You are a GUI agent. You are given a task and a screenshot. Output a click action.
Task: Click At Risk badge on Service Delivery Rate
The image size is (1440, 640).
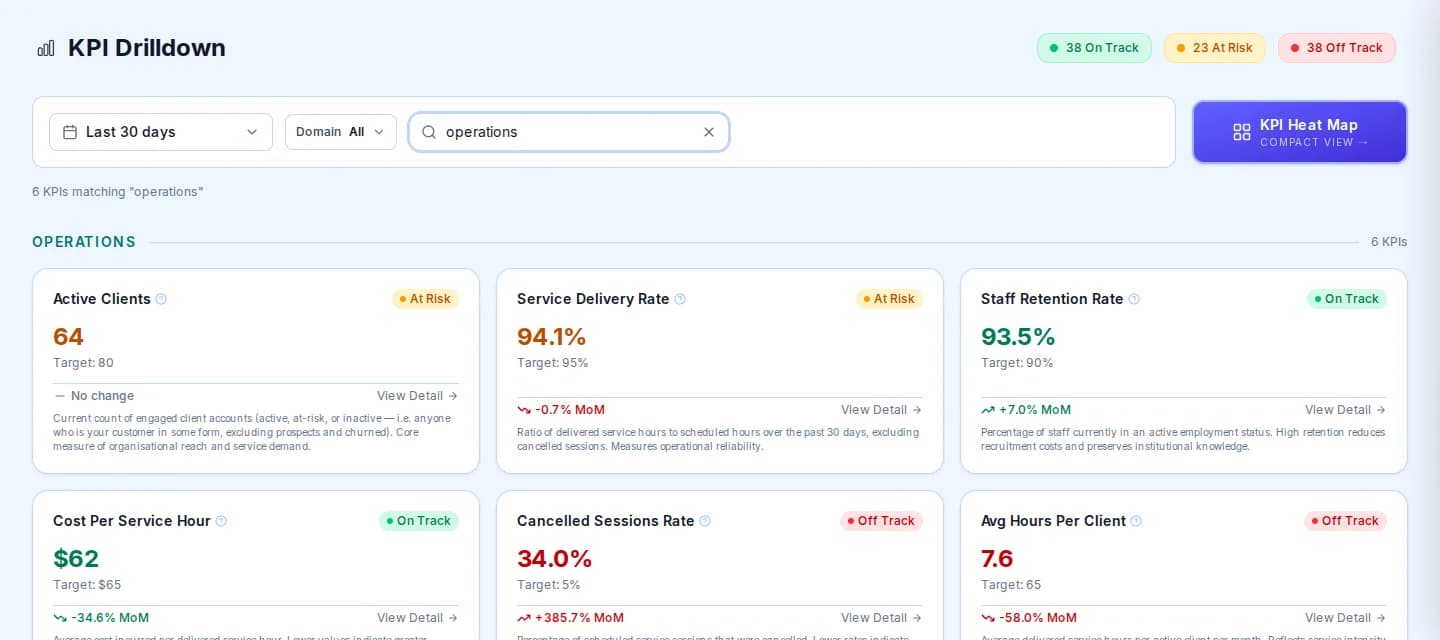click(x=889, y=299)
